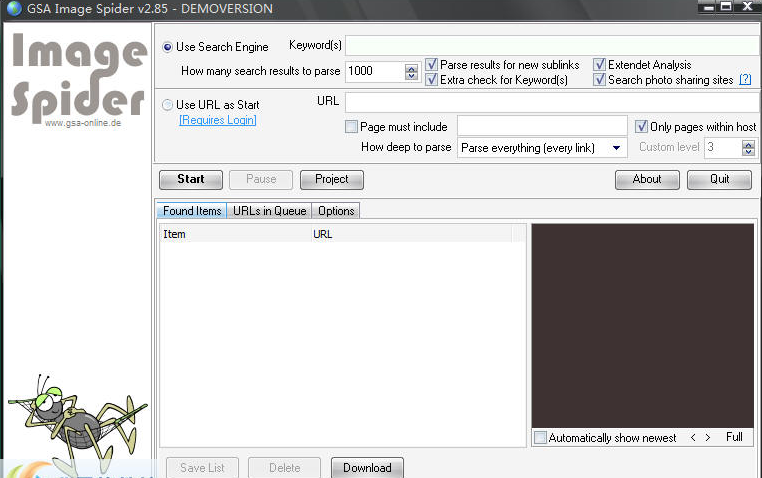Decrease Custom level value
762x478 pixels.
[748, 152]
